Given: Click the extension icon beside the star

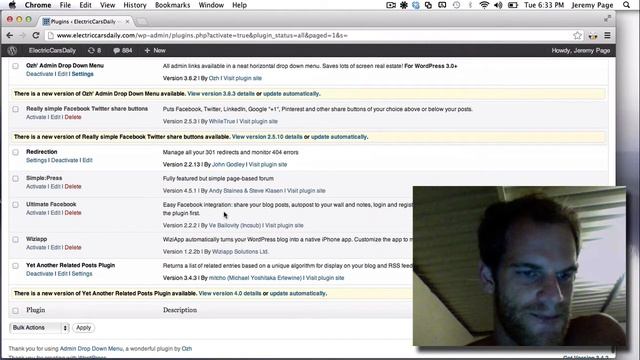Looking at the screenshot, I should (x=593, y=36).
